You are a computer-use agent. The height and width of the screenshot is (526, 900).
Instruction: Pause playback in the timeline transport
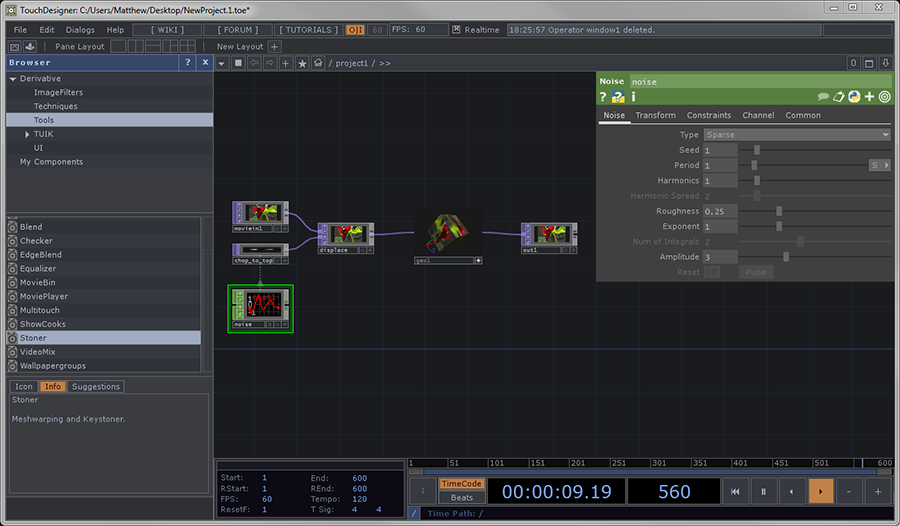[763, 491]
